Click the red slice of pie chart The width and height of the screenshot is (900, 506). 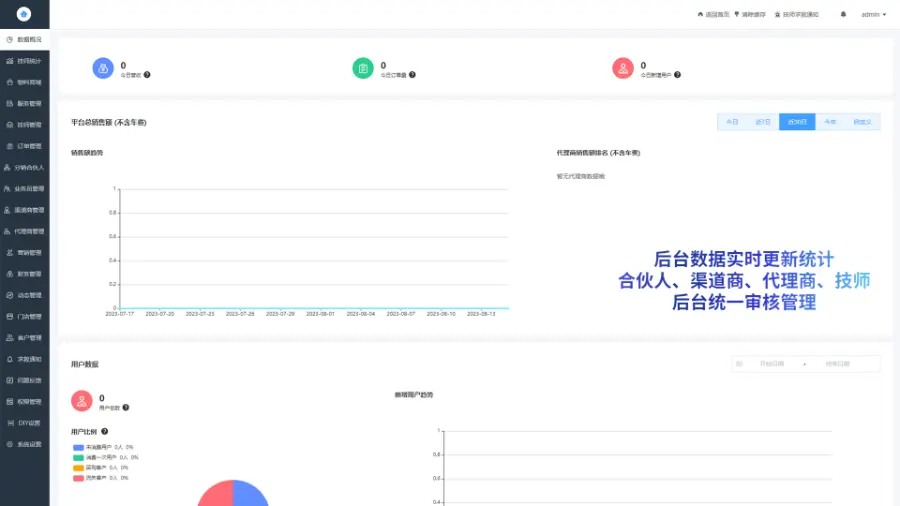coord(214,495)
